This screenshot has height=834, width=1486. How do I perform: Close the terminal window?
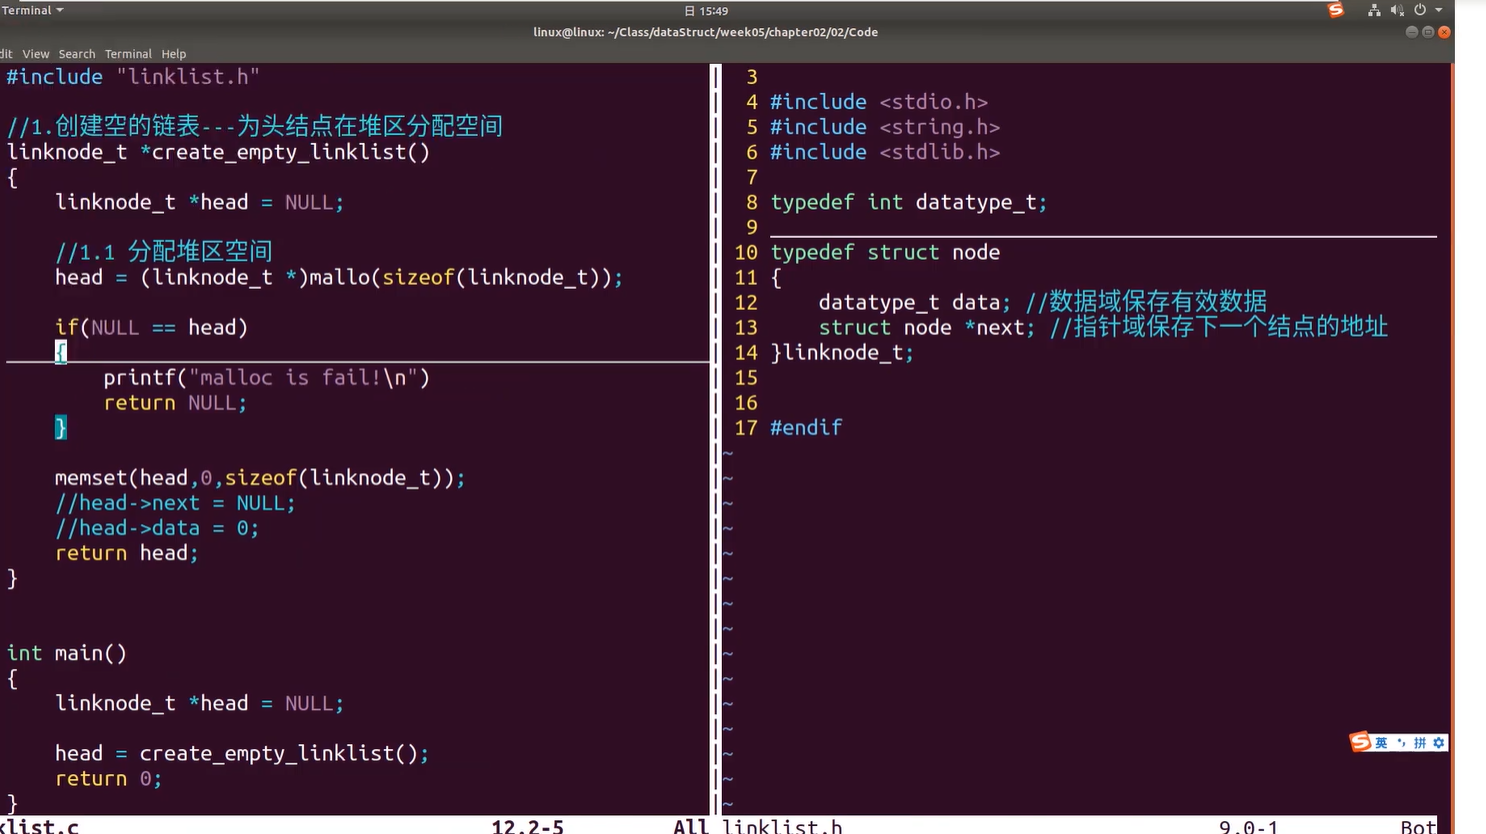1444,32
